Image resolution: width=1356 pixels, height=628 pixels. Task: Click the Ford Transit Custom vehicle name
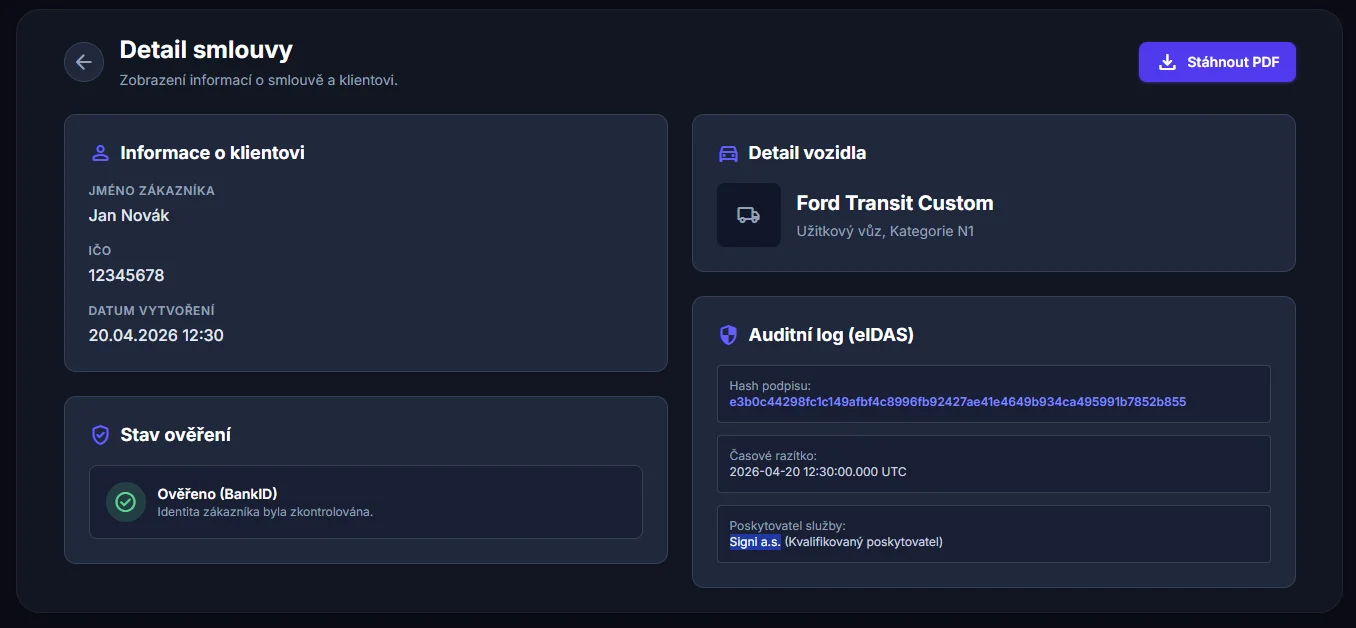click(x=894, y=203)
